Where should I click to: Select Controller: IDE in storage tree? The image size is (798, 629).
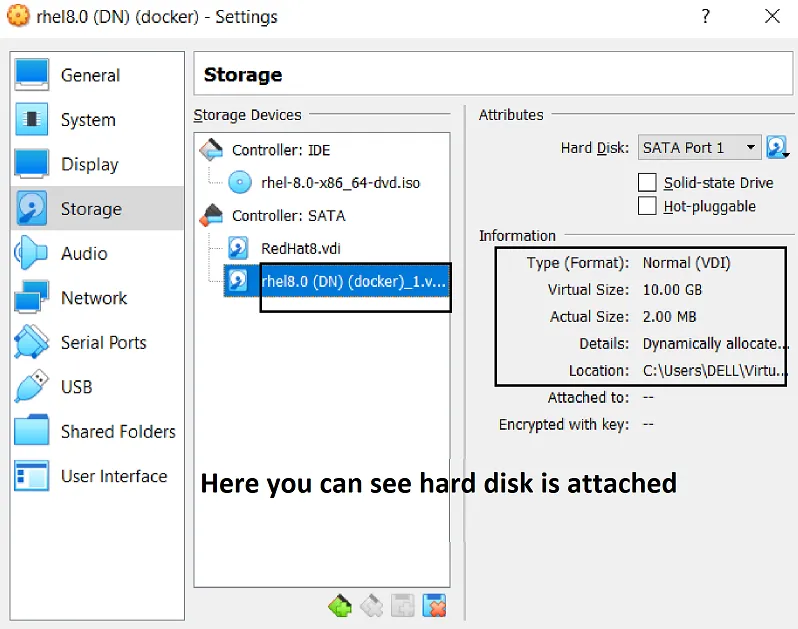click(x=281, y=150)
